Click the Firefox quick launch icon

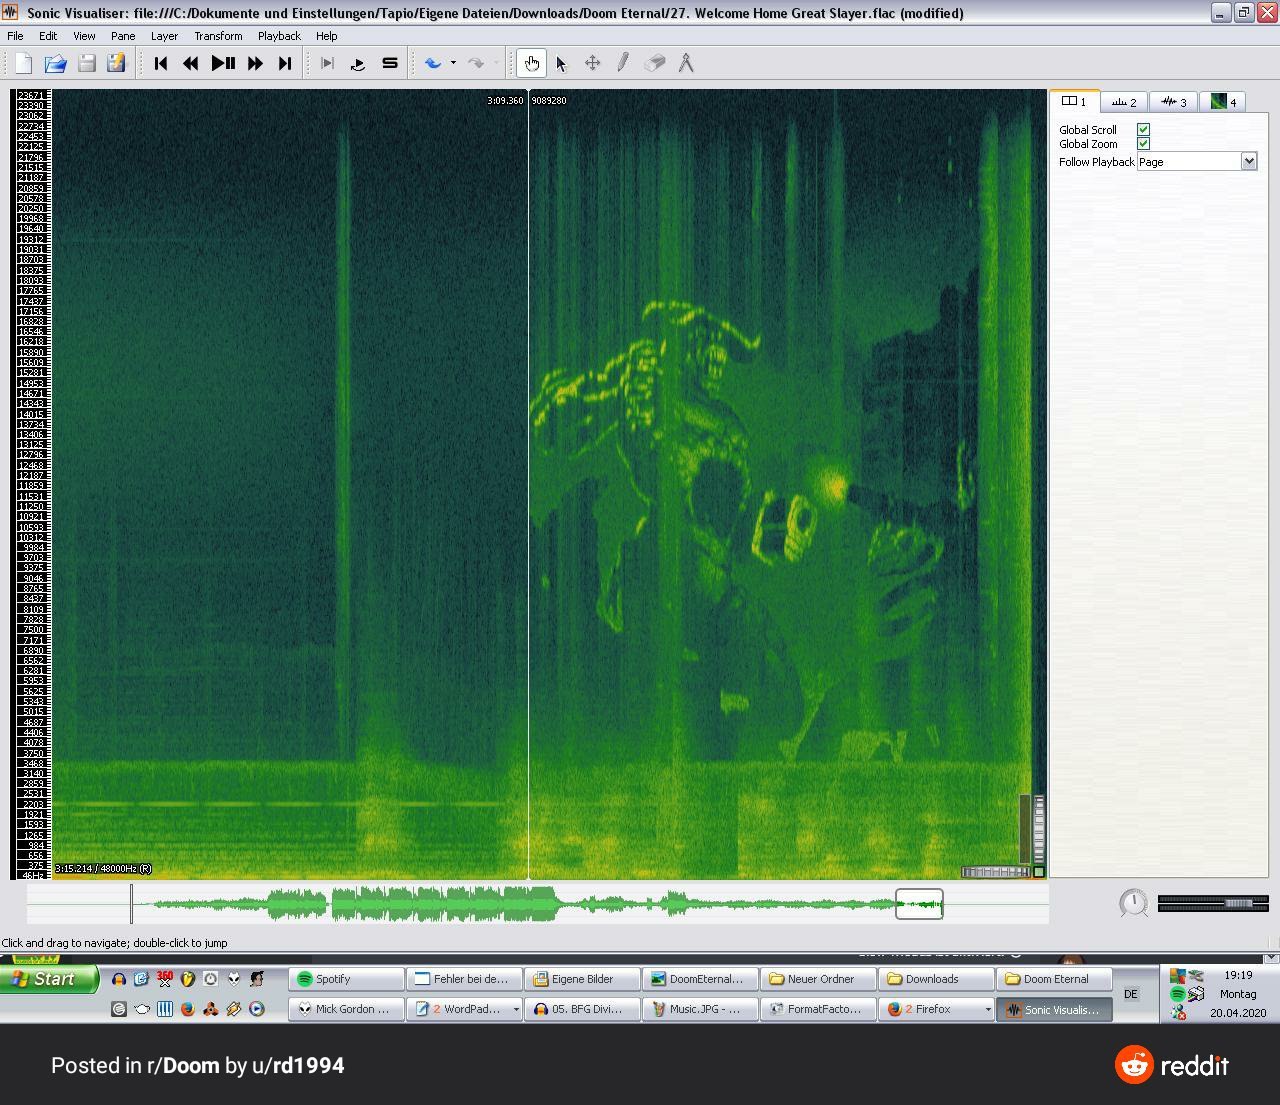(187, 1009)
